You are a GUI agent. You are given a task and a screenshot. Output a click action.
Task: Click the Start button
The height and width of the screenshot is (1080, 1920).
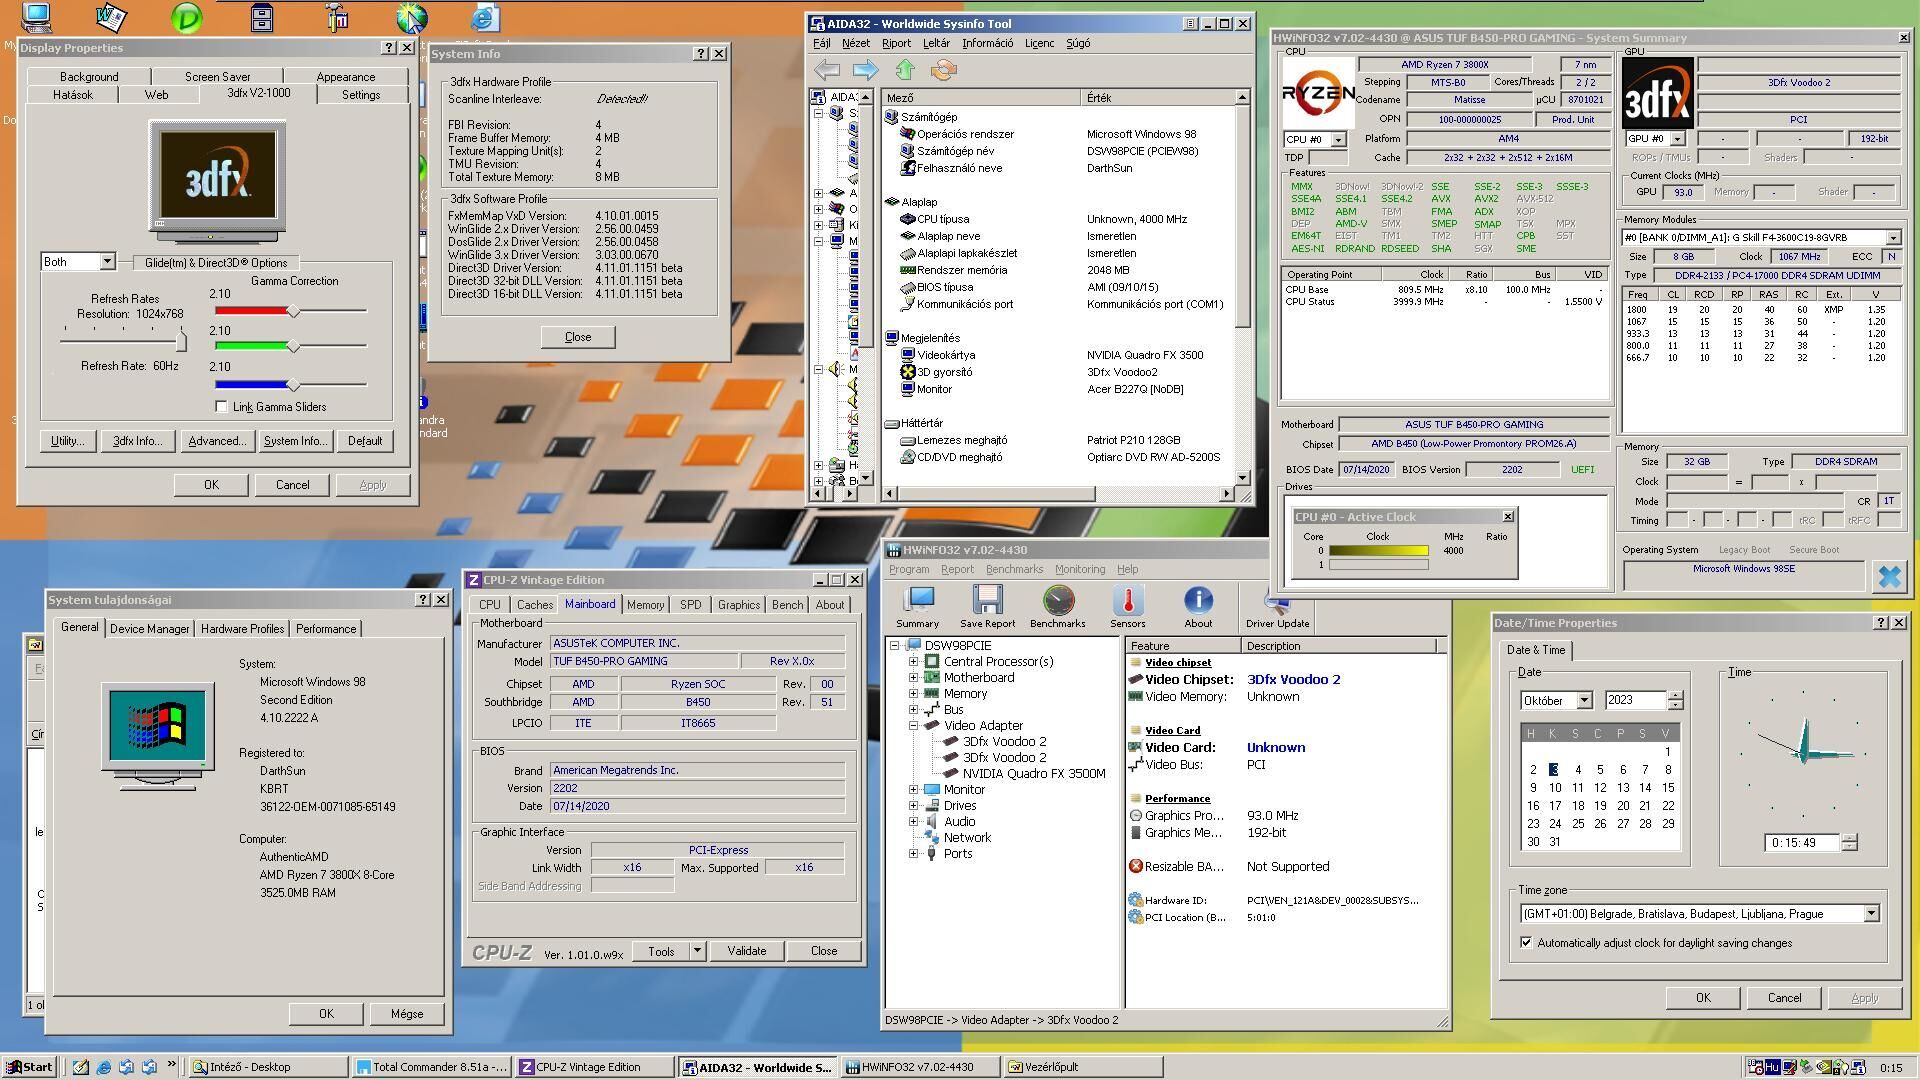[x=29, y=1067]
